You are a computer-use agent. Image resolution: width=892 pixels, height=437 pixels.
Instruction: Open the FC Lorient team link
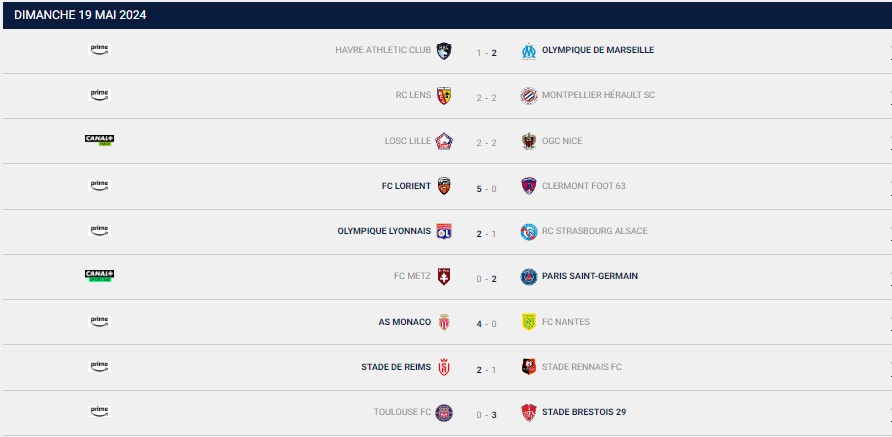click(406, 186)
